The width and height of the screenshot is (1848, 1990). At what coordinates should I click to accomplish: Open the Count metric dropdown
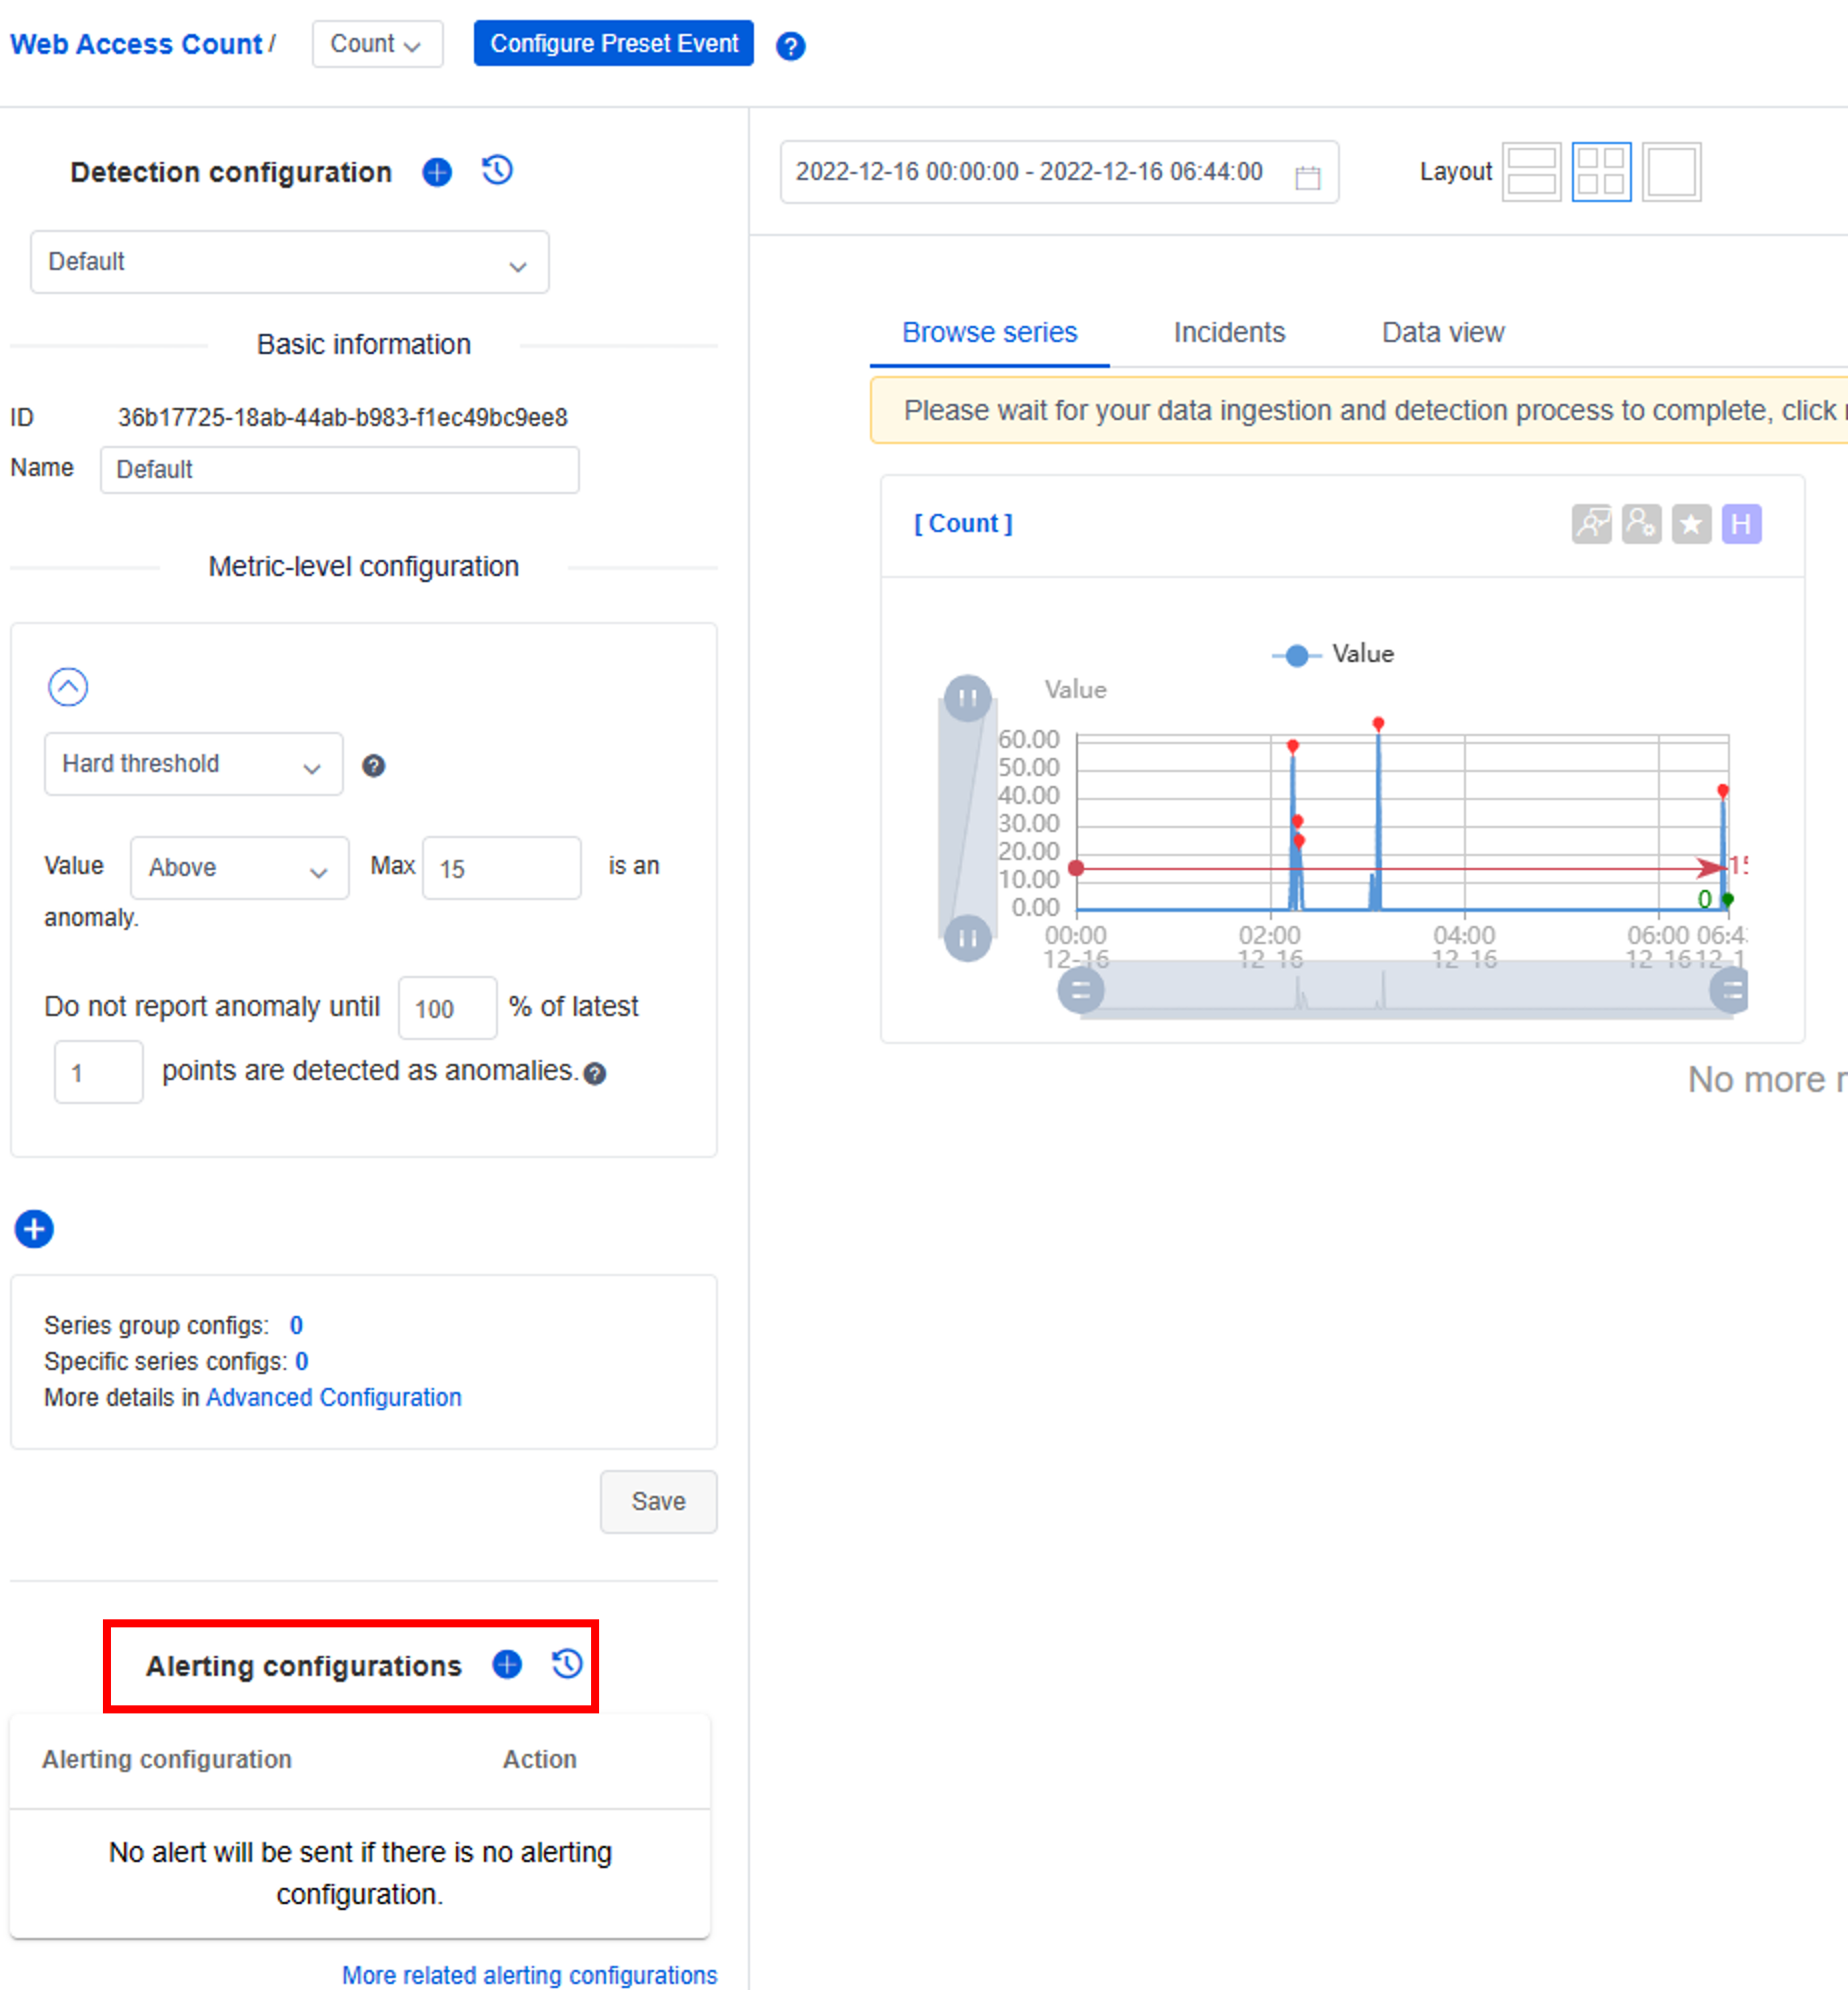click(x=377, y=44)
